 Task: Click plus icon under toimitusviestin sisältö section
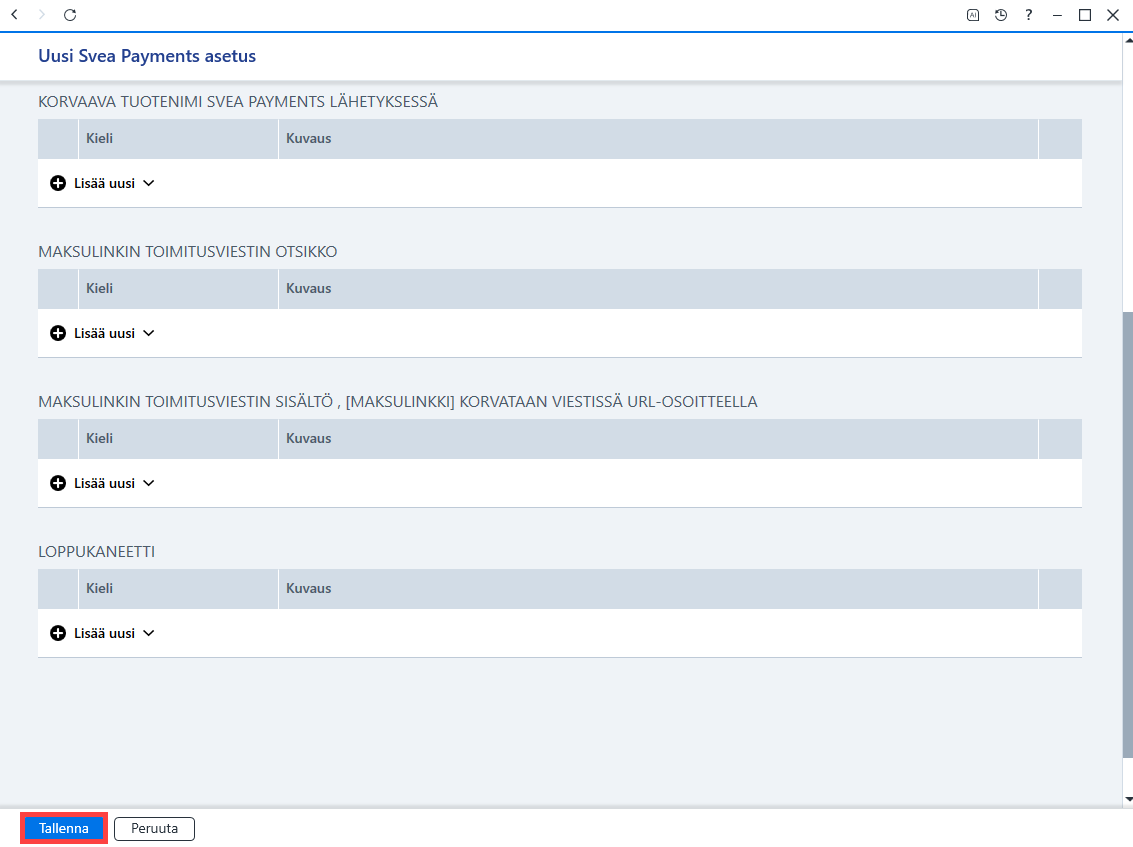click(58, 483)
